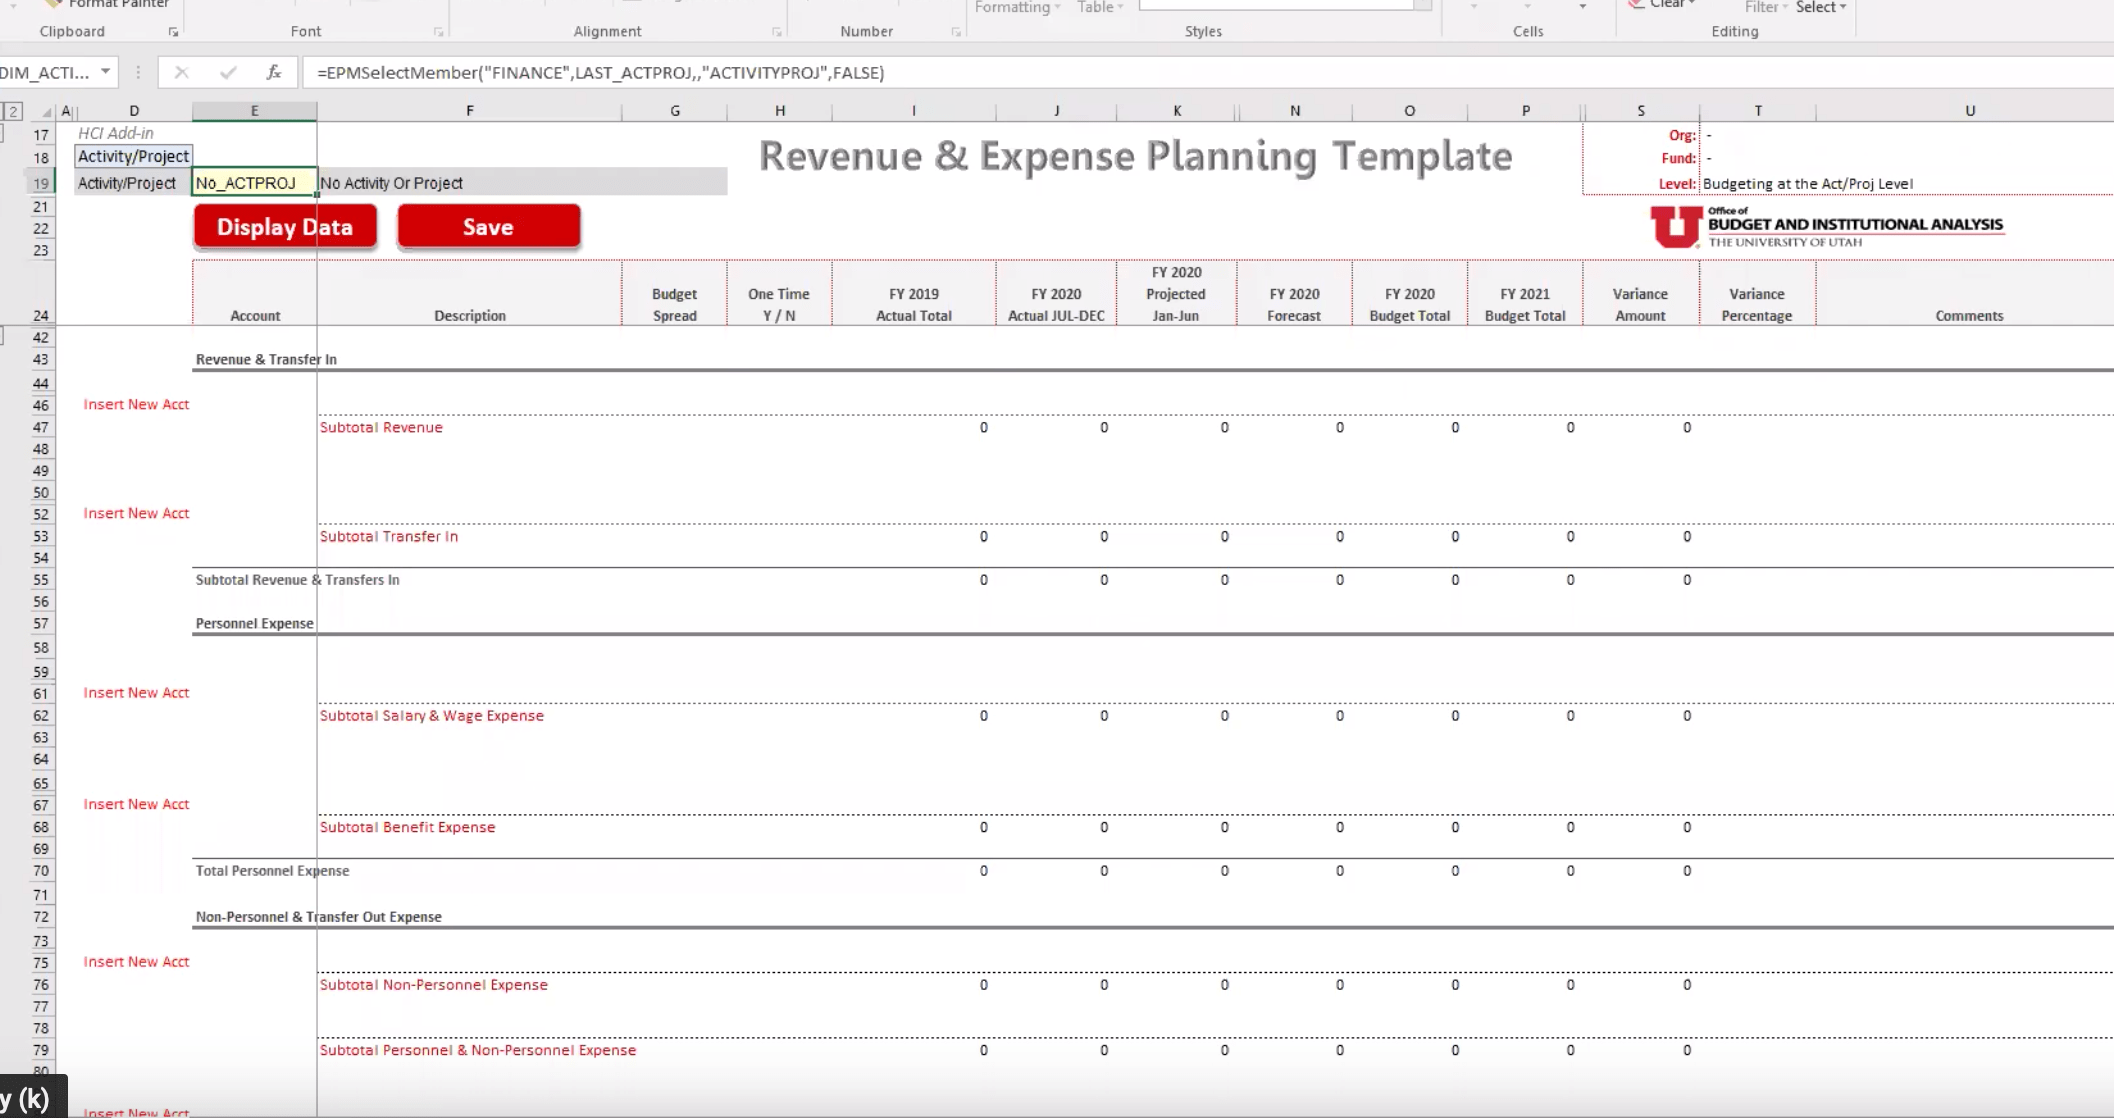Viewport: 2114px width, 1118px height.
Task: Open the Clear dropdown in Editing group
Action: pos(1665,5)
